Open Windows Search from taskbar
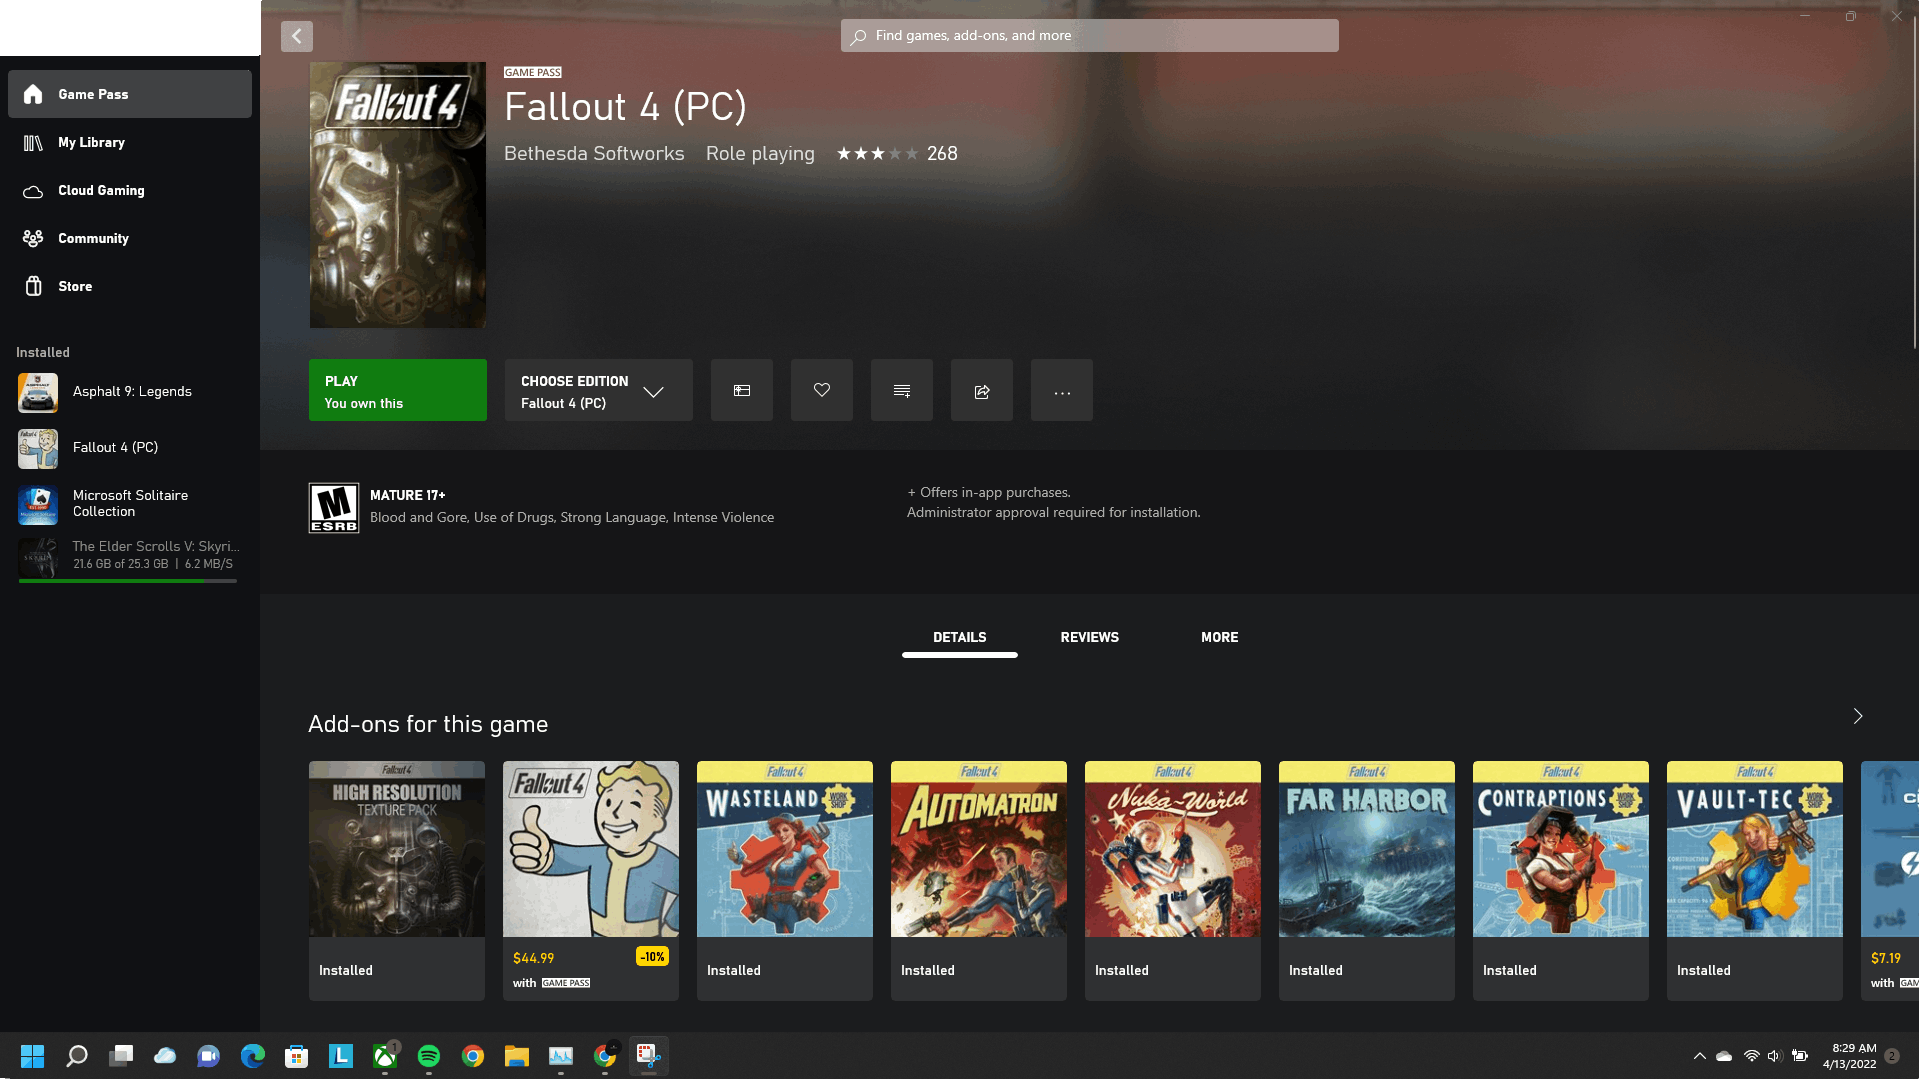This screenshot has width=1919, height=1079. pos(77,1056)
